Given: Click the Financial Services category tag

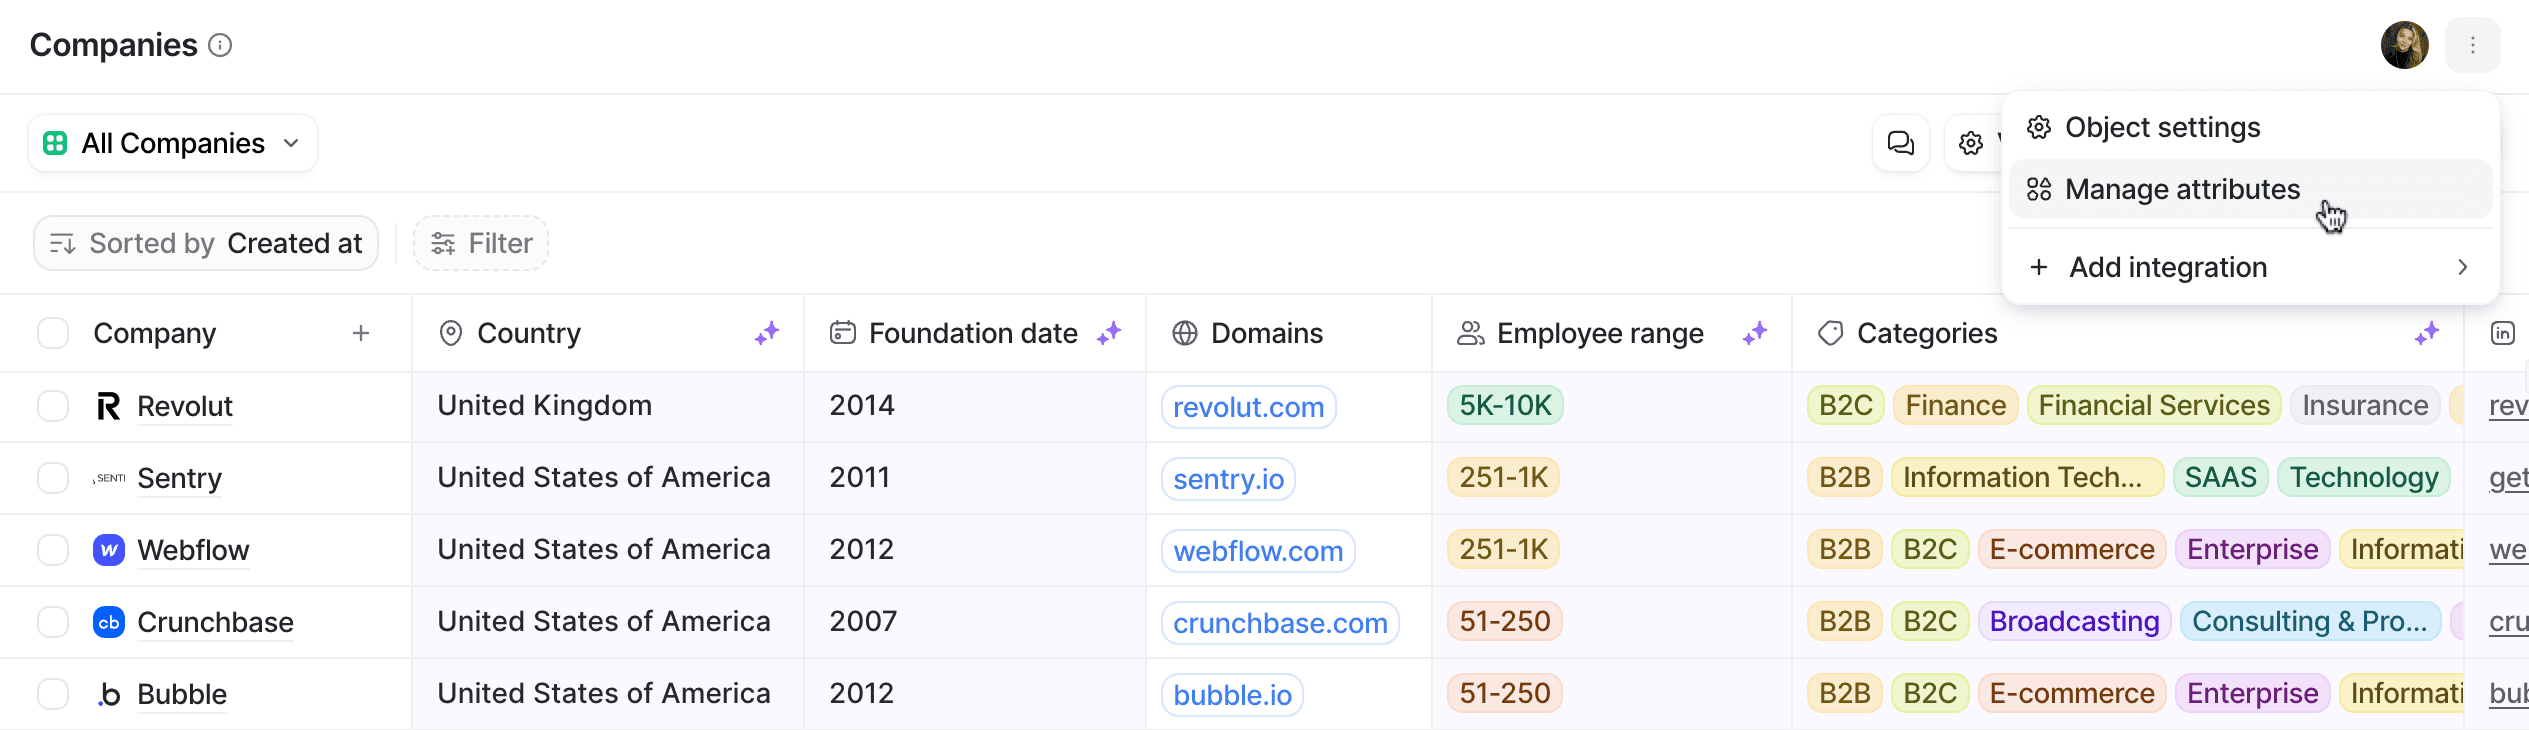Looking at the screenshot, I should 2154,405.
